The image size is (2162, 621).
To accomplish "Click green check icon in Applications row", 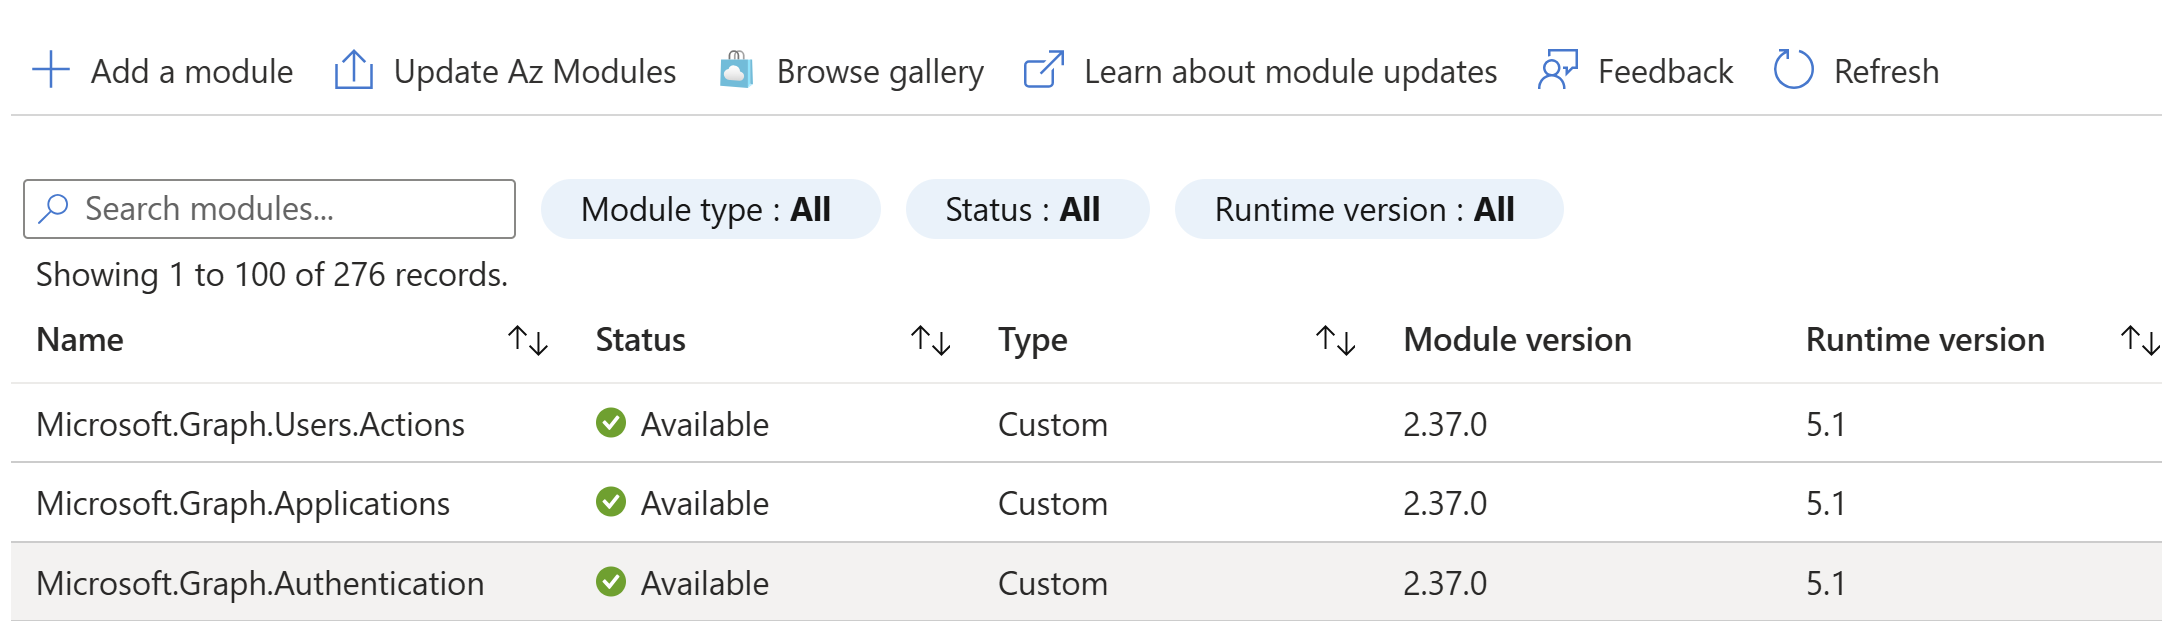I will tap(611, 502).
